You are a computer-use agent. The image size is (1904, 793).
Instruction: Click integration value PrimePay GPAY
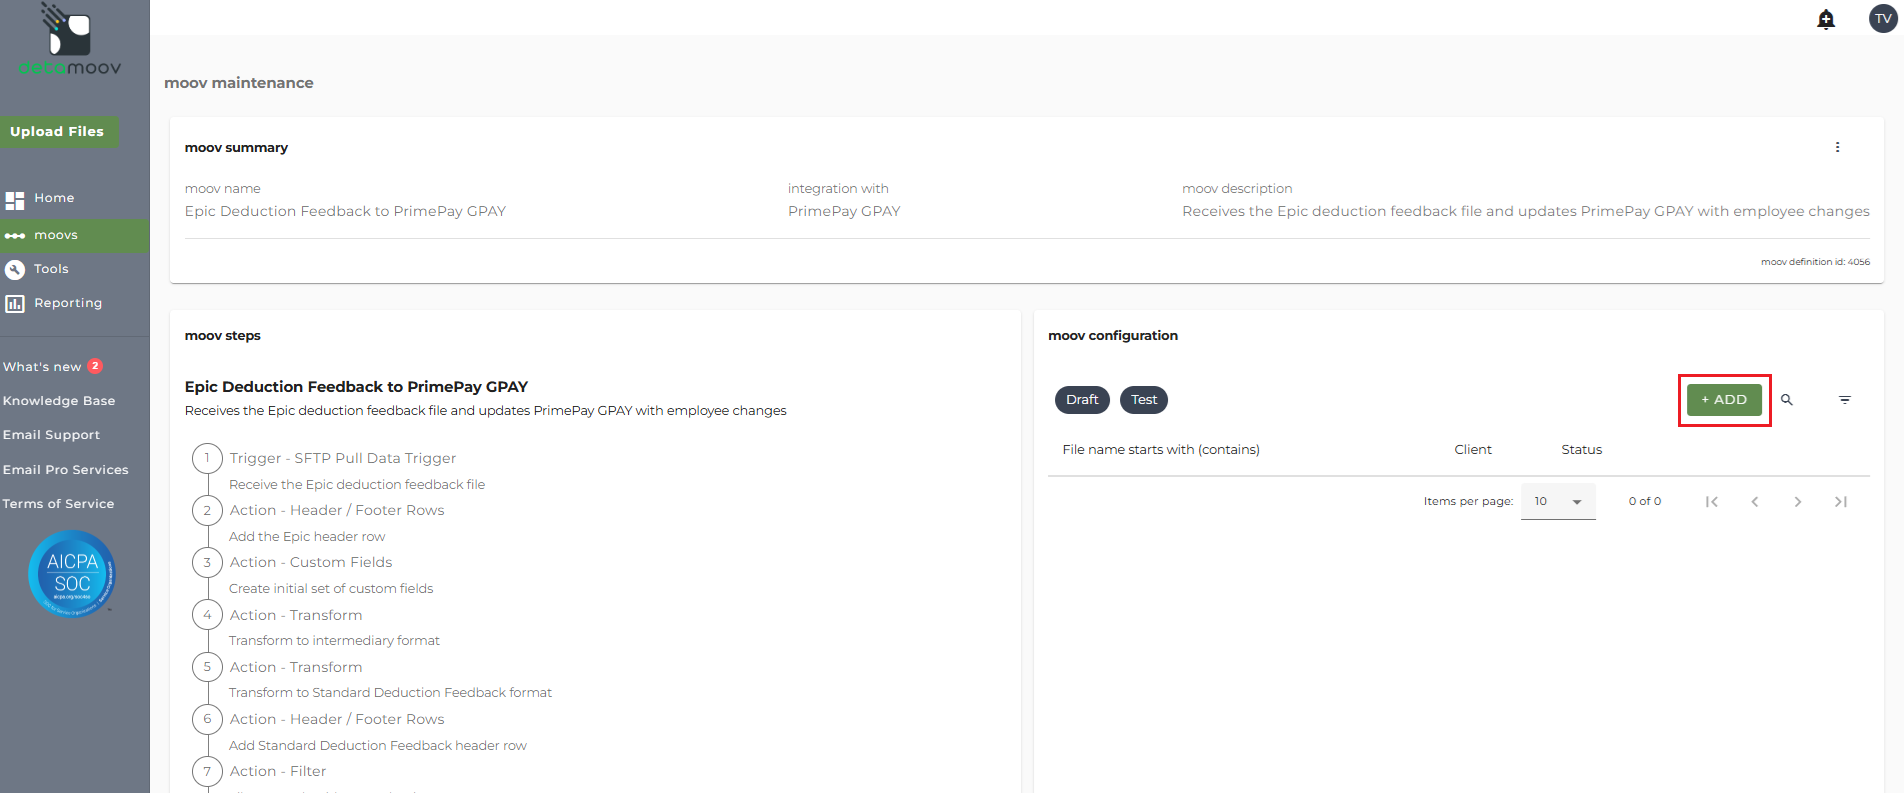pos(844,211)
